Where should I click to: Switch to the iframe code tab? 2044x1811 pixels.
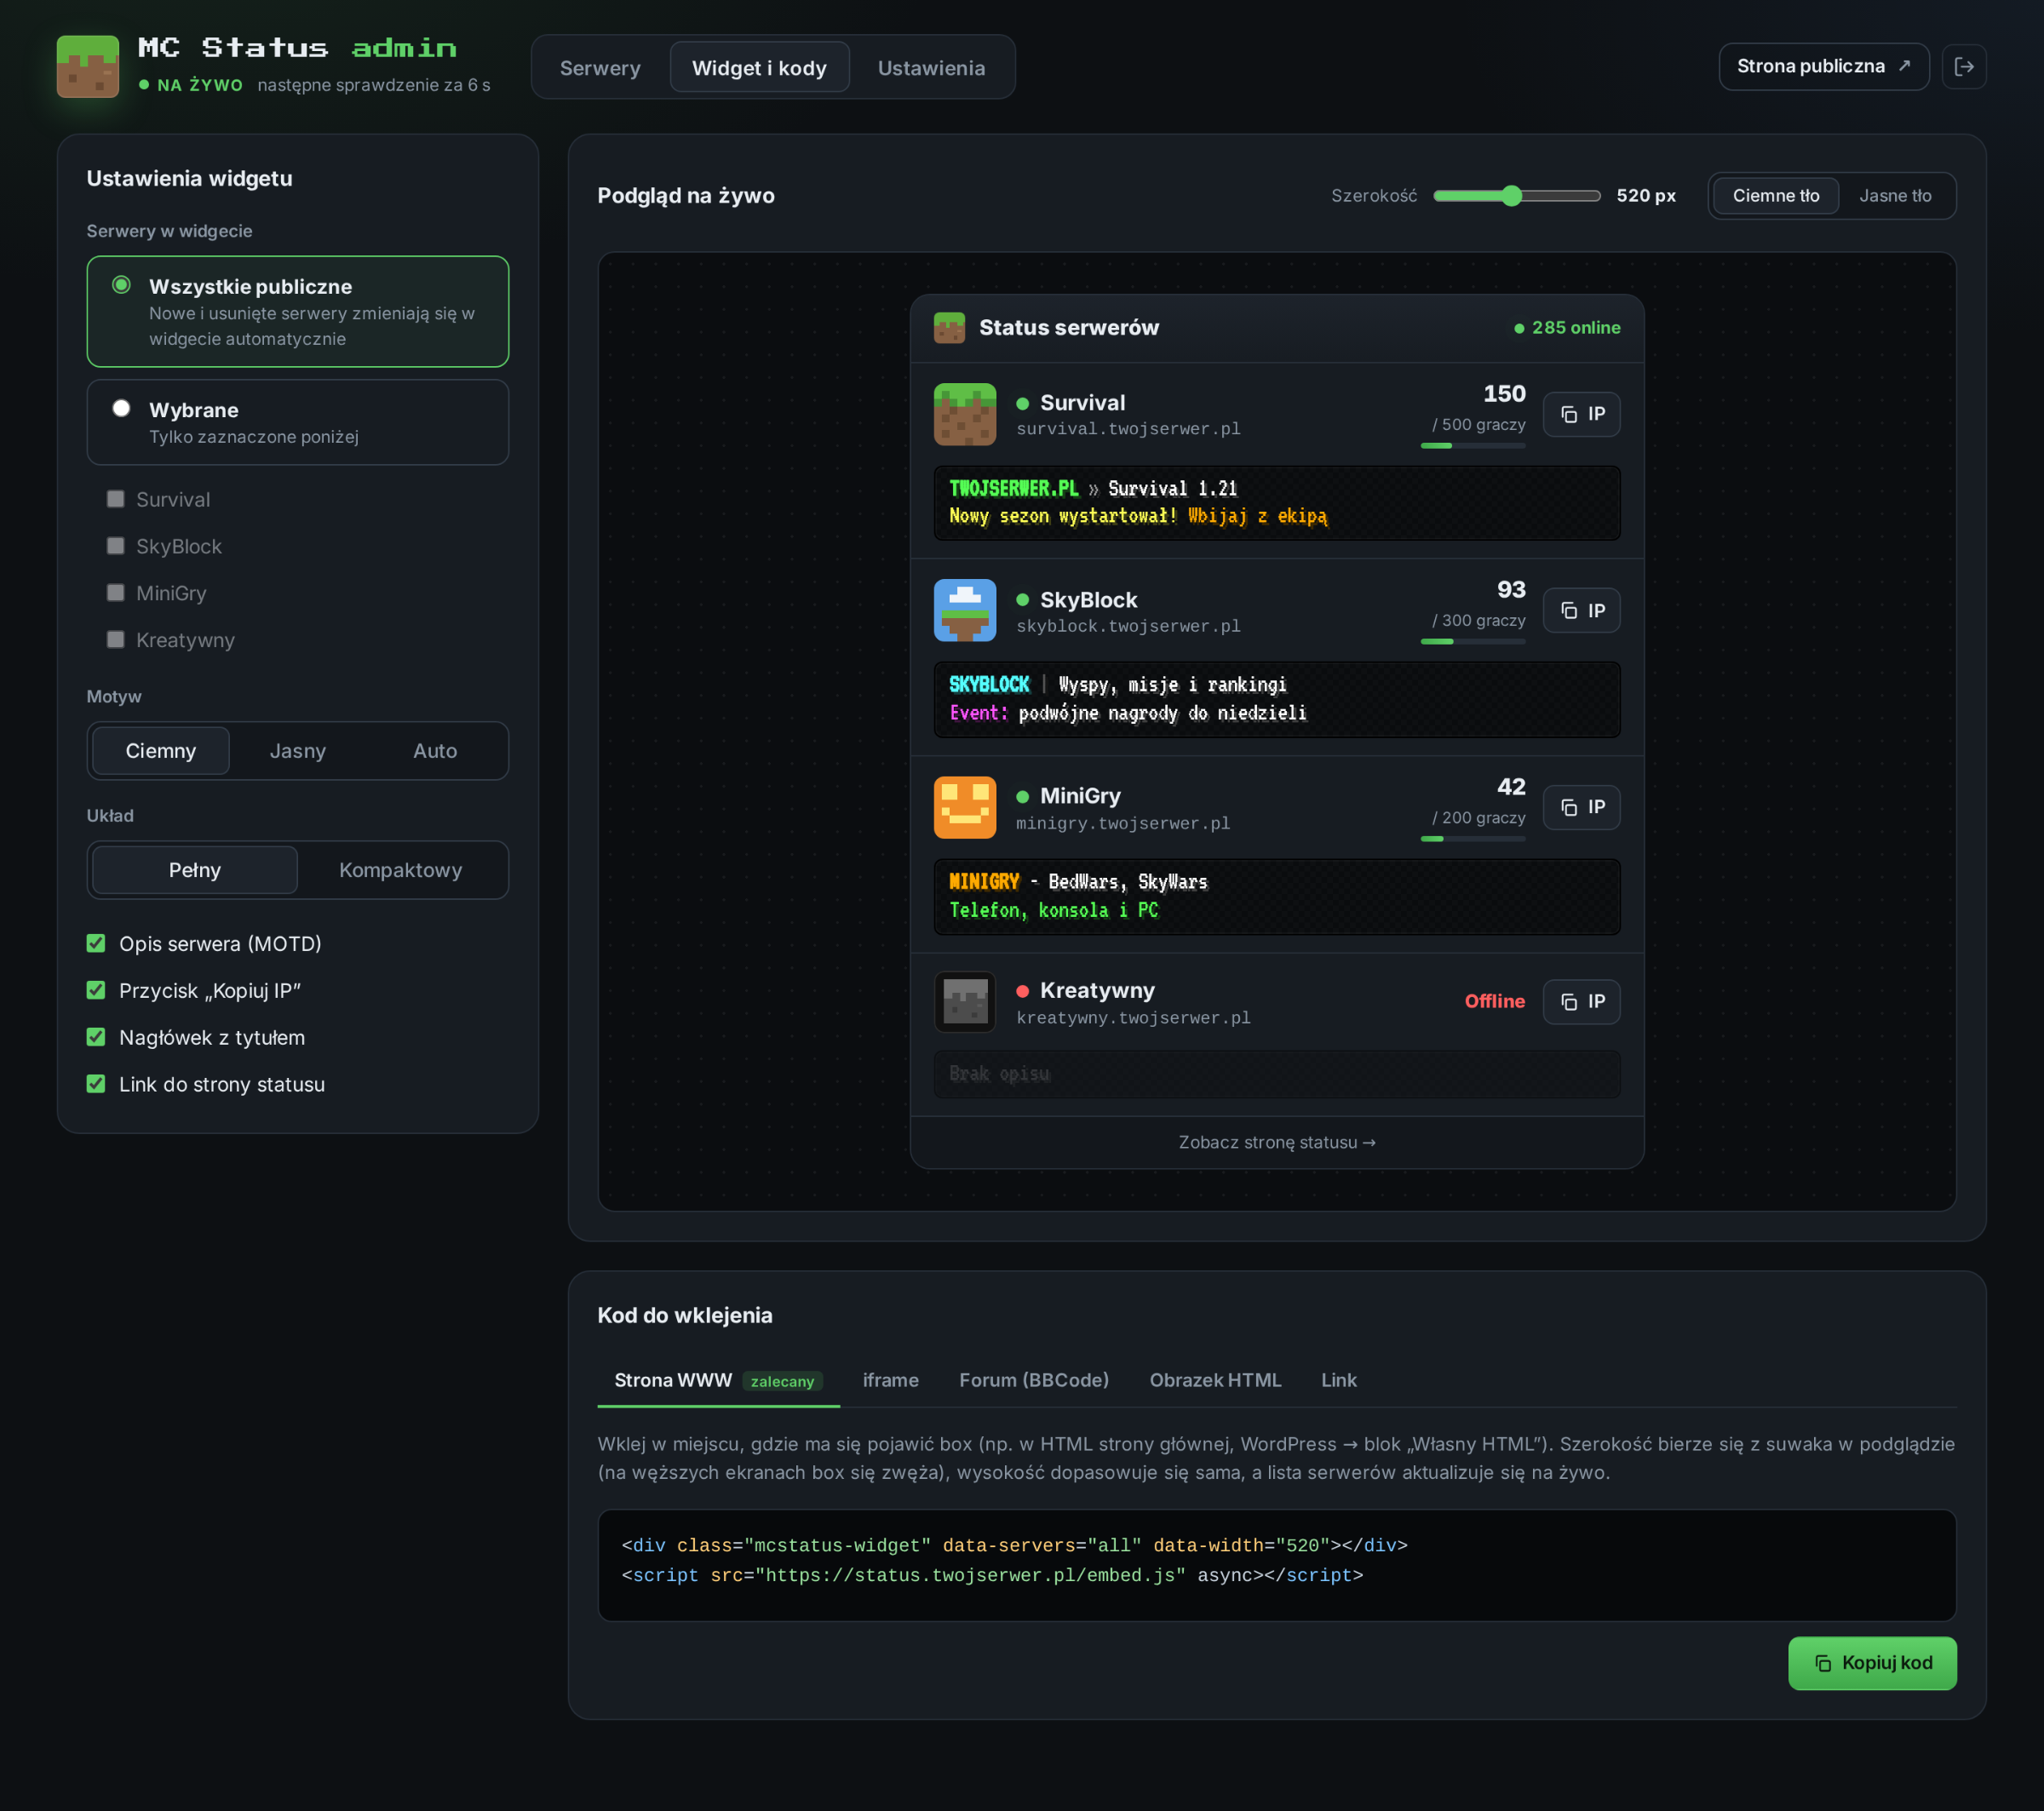pos(890,1380)
